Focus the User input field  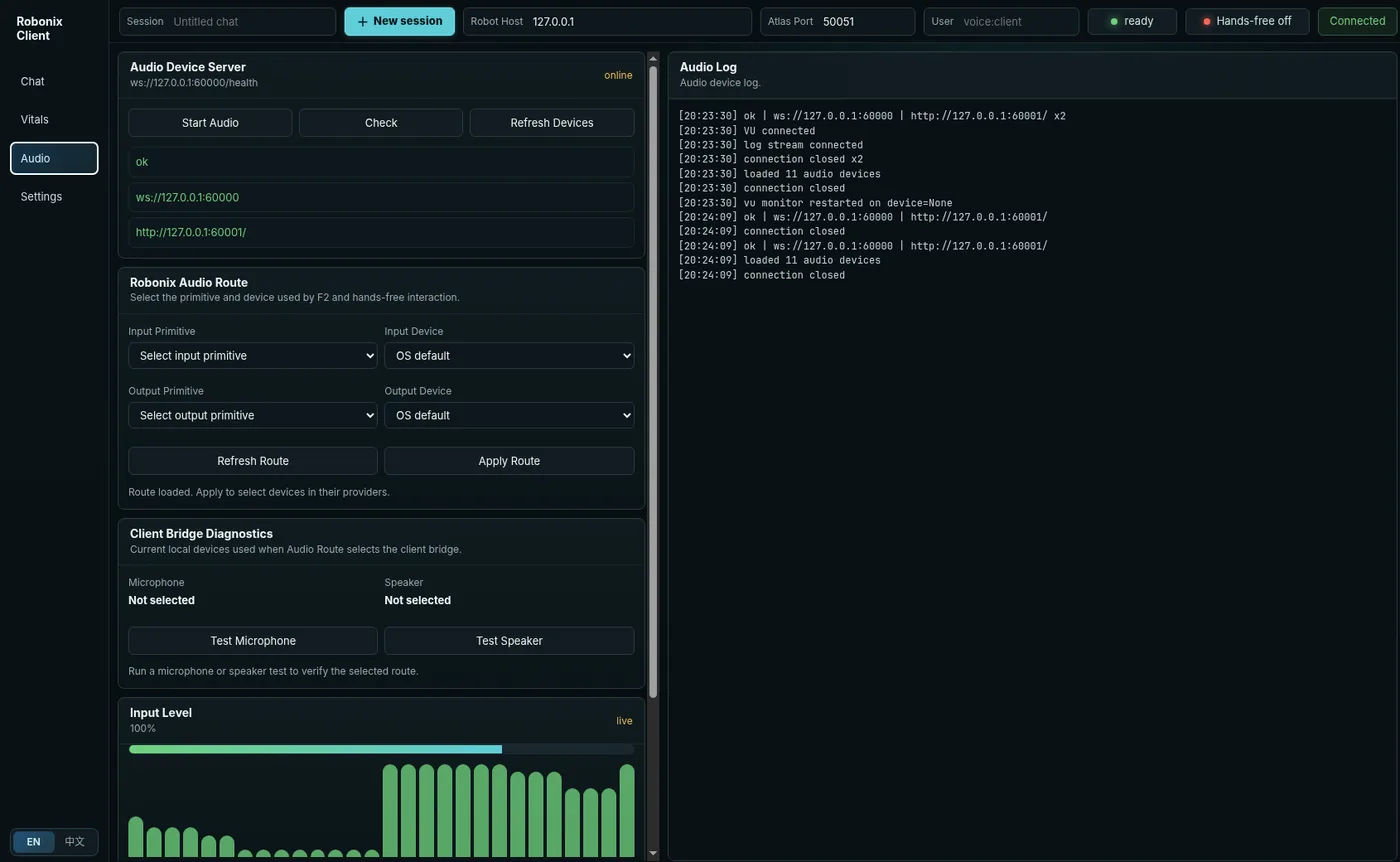point(1001,22)
